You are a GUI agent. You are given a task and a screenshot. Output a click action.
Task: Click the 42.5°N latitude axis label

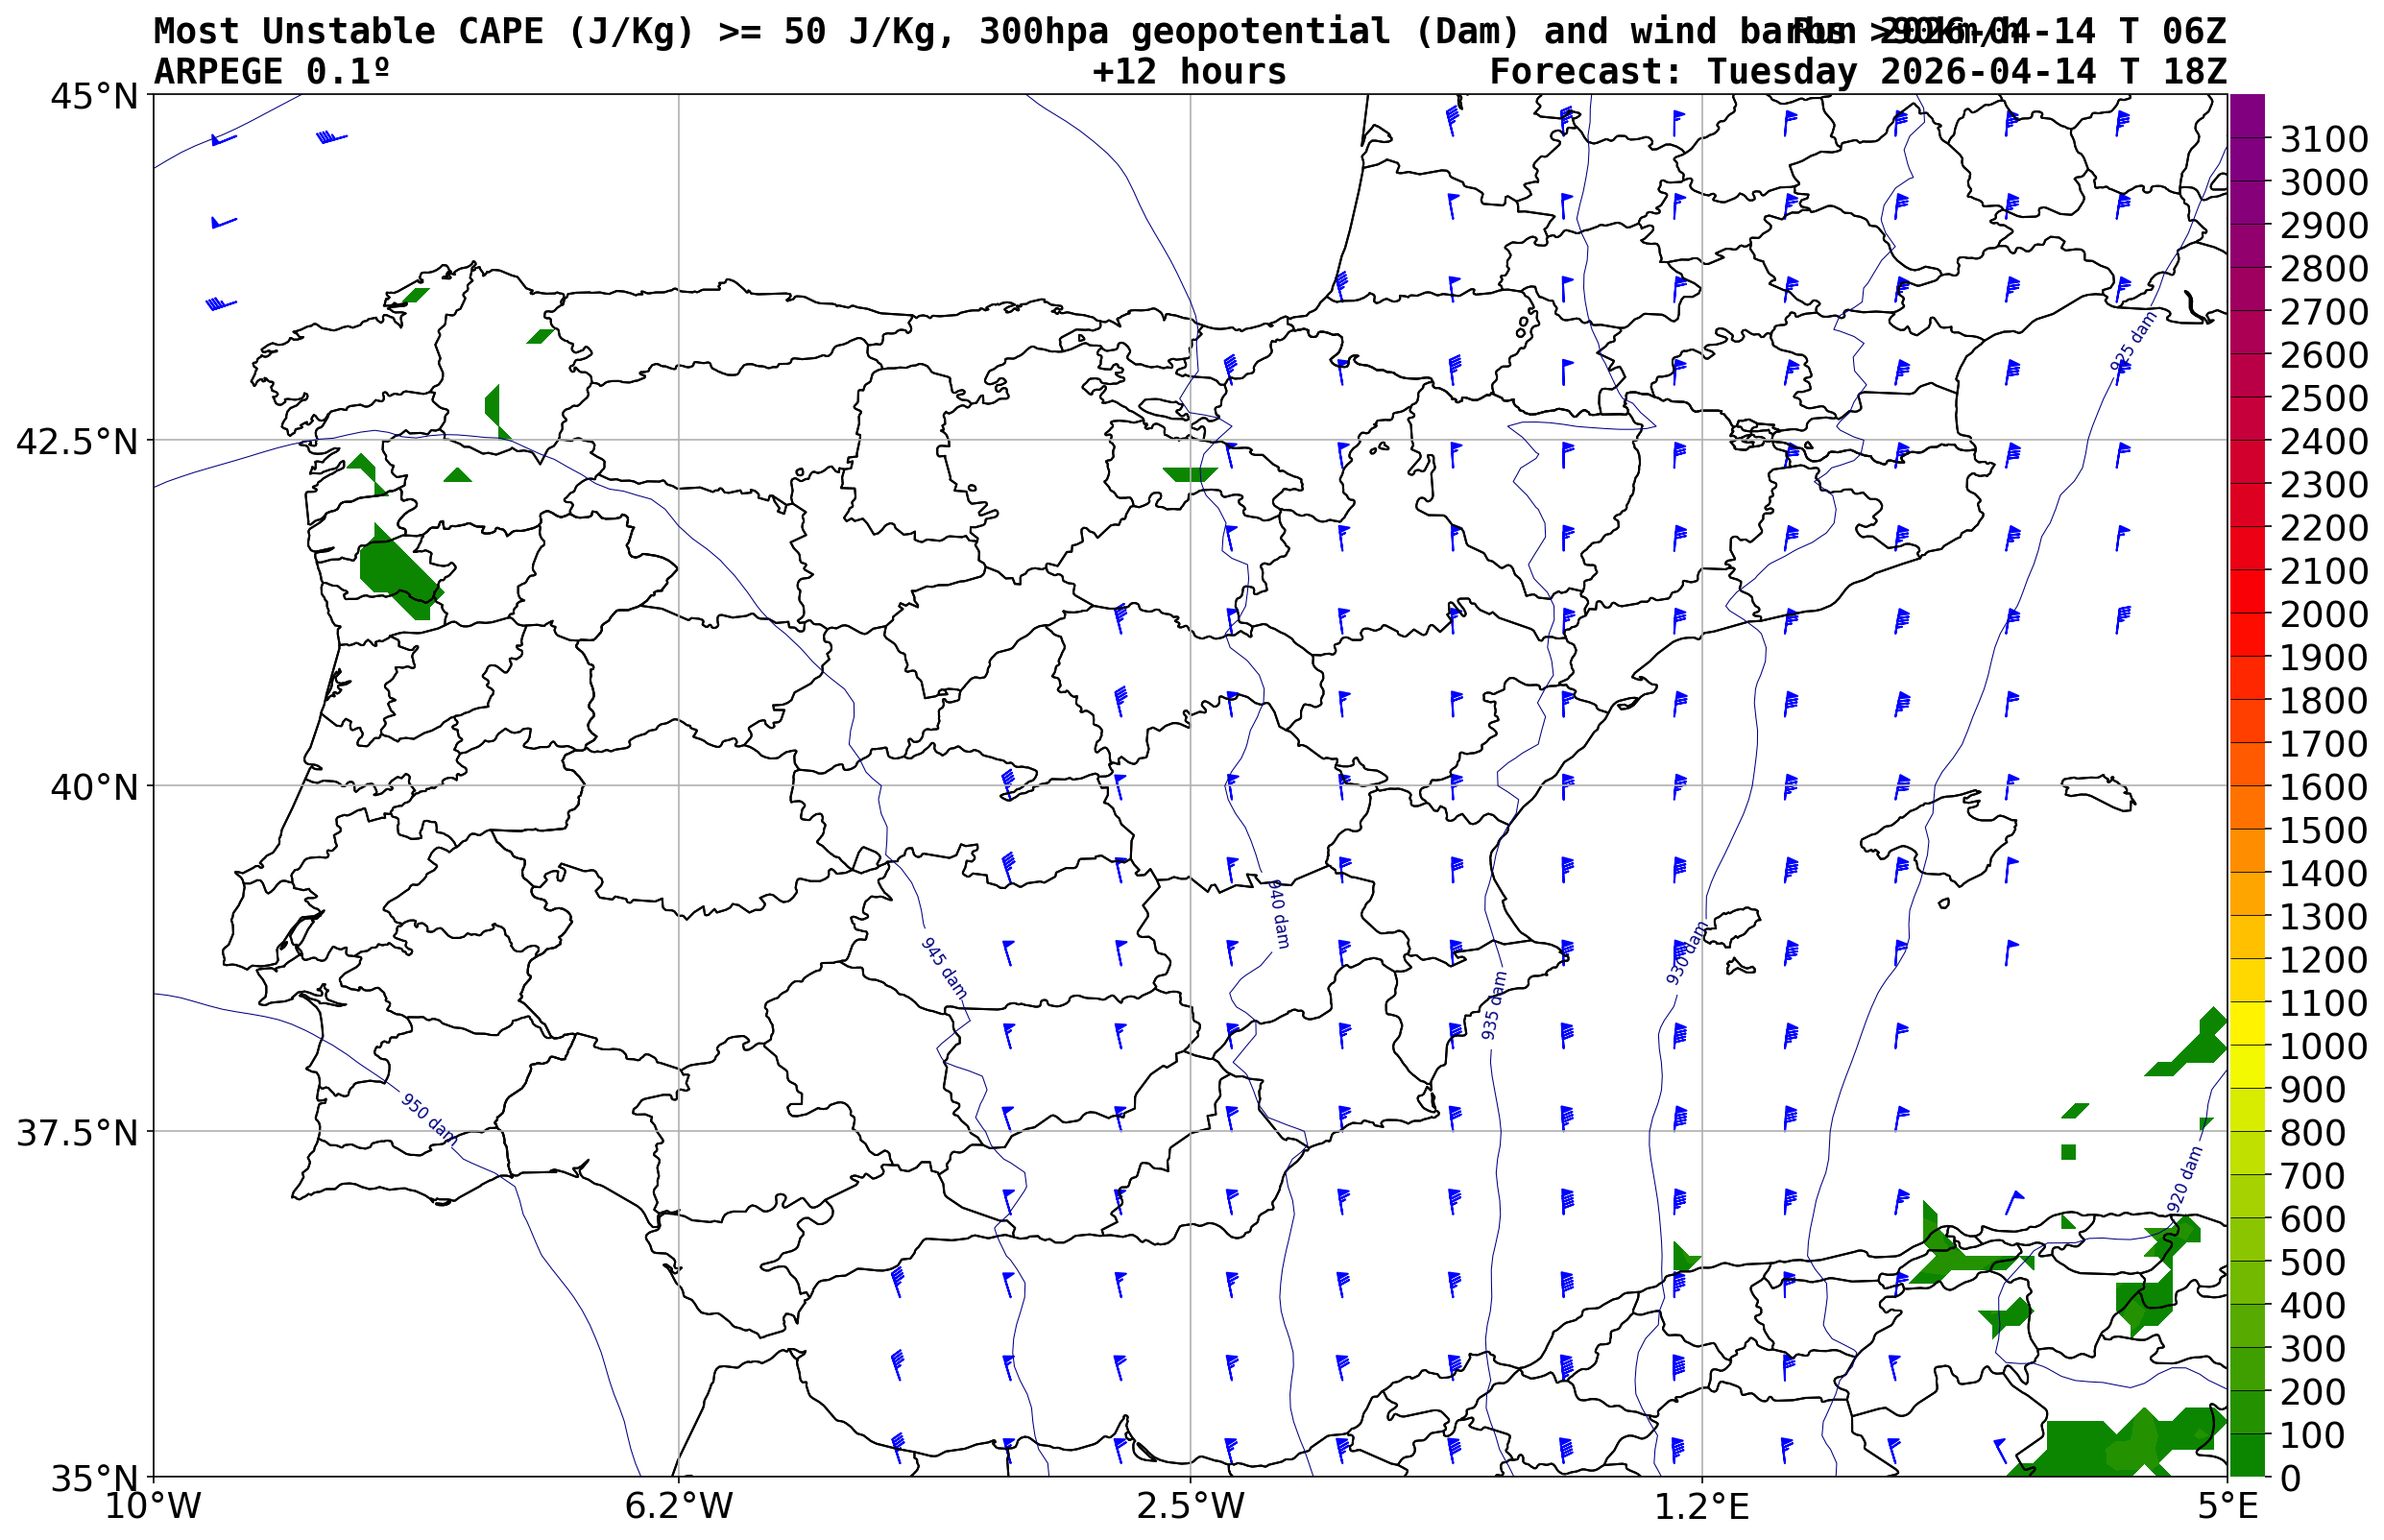point(76,441)
